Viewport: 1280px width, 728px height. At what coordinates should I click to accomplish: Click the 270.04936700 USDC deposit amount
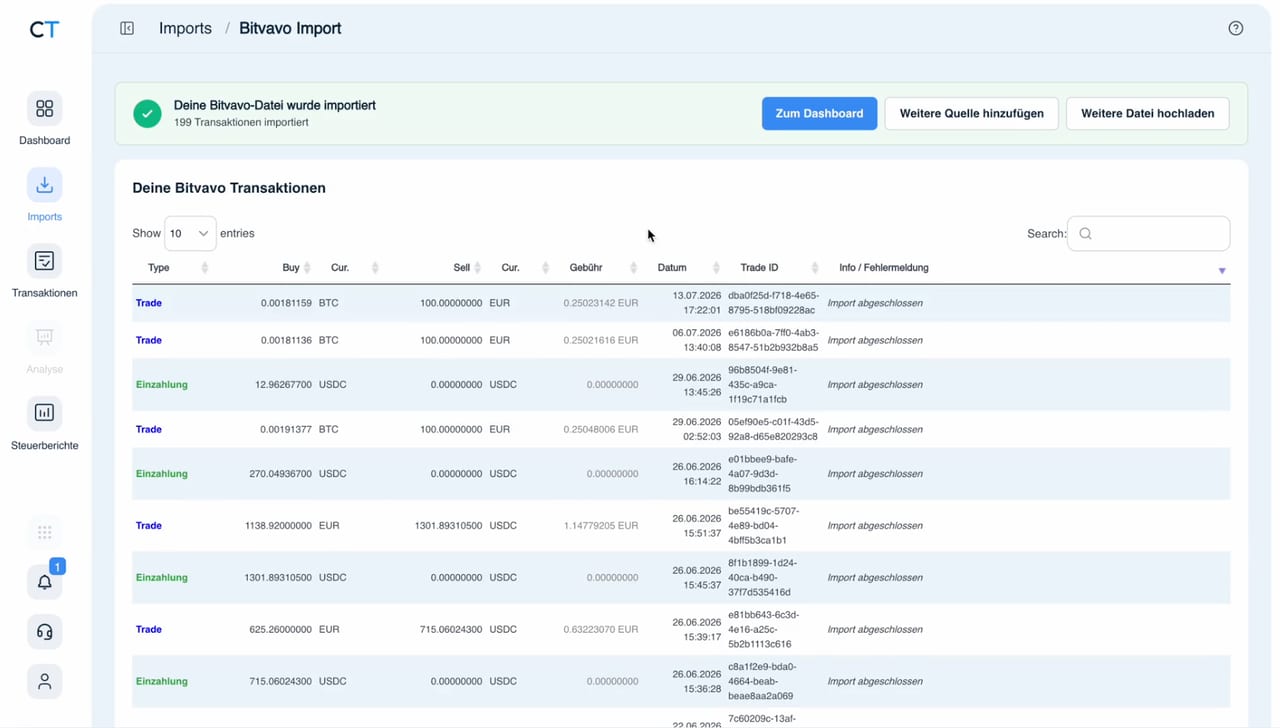coord(280,473)
